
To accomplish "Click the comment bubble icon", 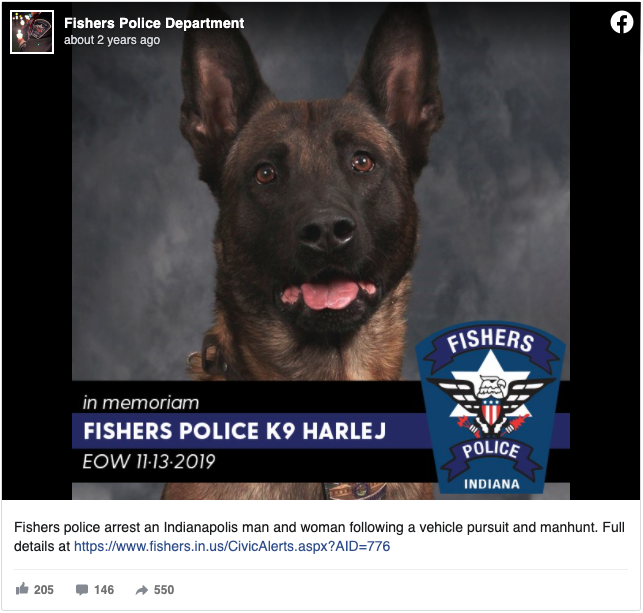I will point(82,590).
